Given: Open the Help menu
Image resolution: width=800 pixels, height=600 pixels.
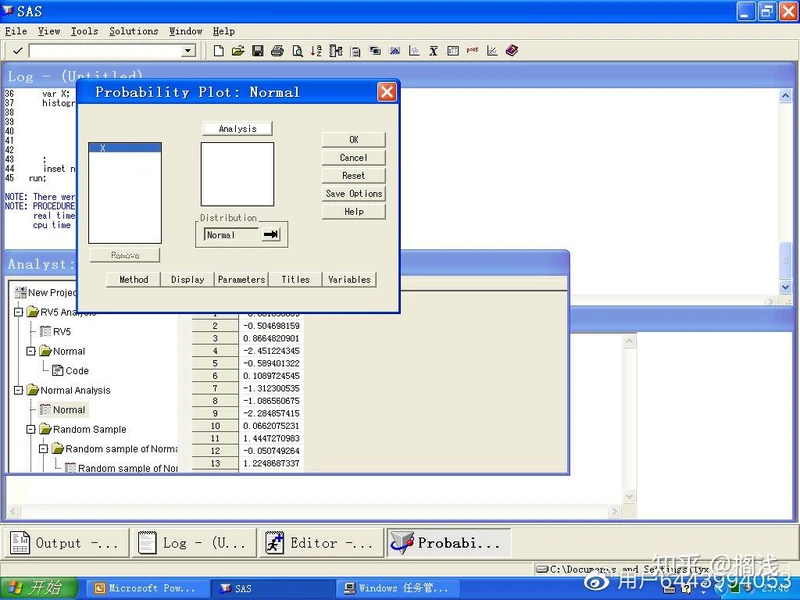Looking at the screenshot, I should [223, 31].
